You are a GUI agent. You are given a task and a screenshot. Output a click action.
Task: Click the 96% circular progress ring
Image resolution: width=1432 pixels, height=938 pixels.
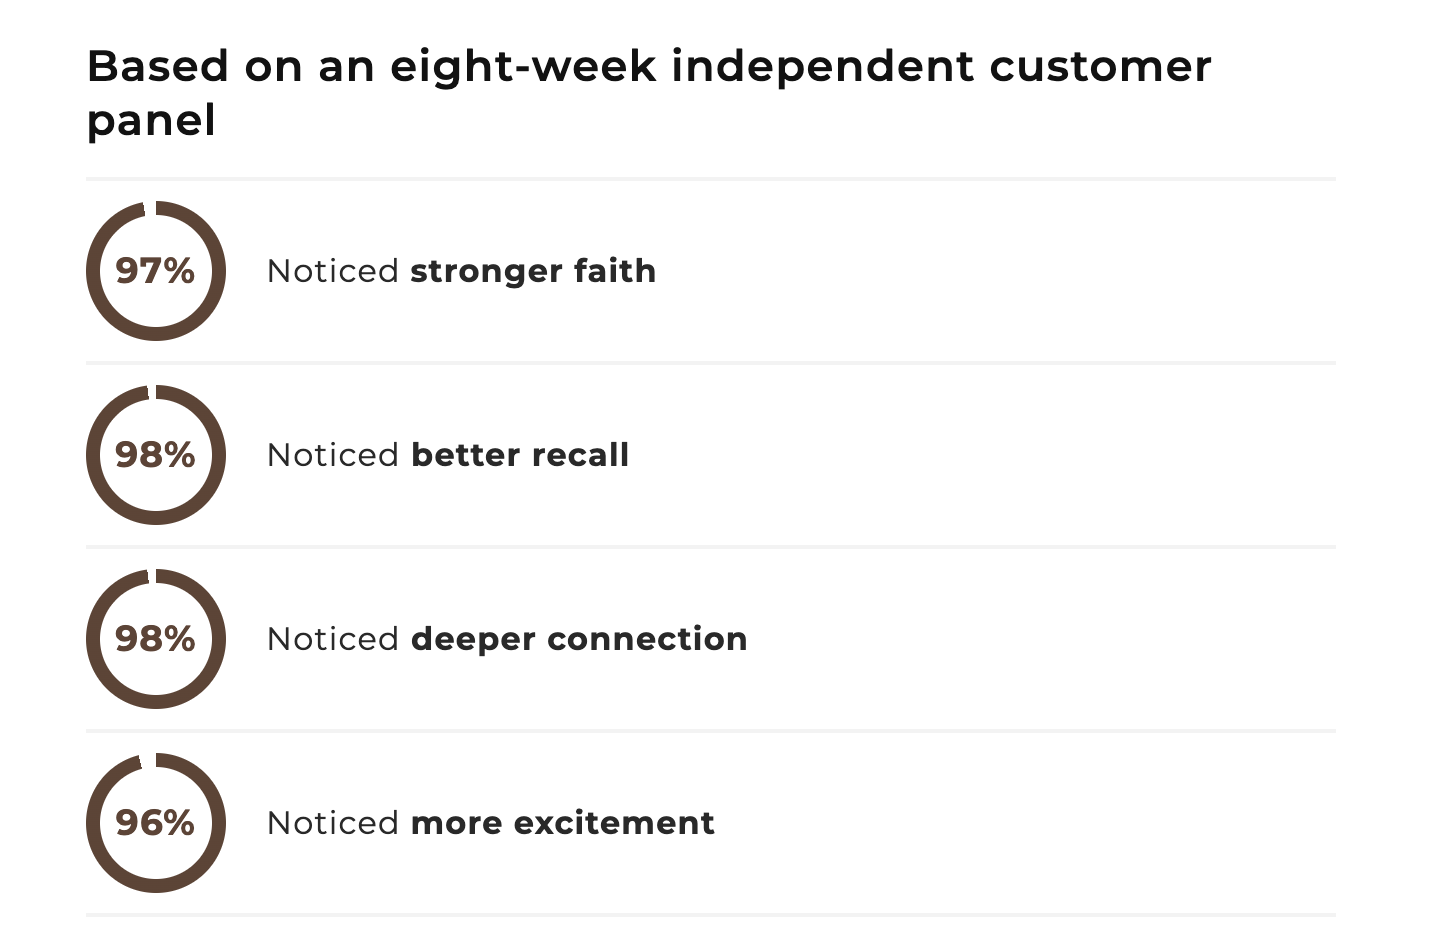156,823
